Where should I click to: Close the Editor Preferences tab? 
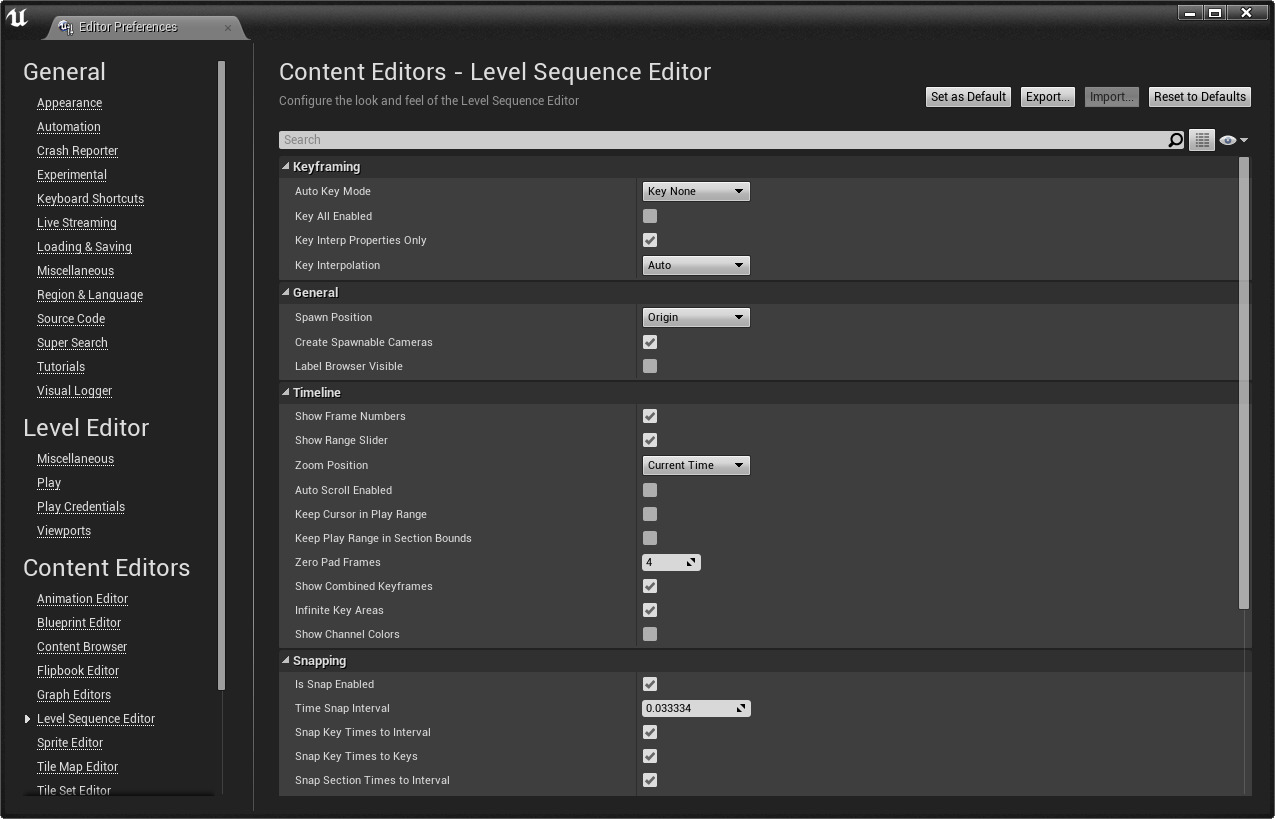228,27
